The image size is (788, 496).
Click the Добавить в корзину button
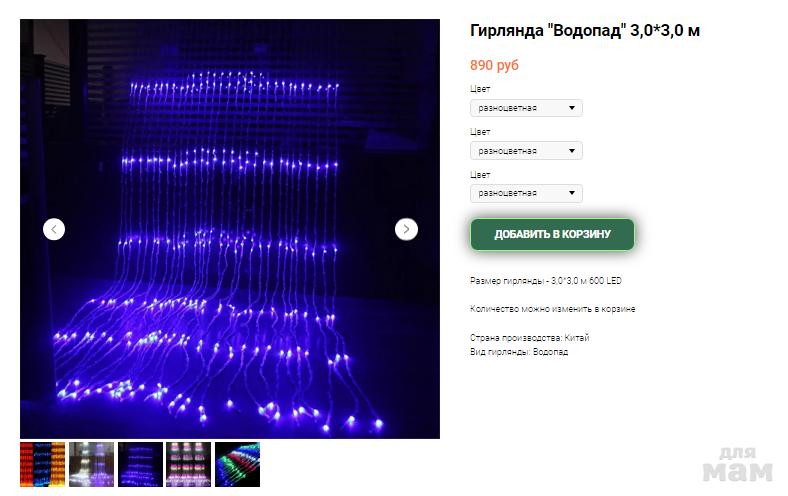(552, 234)
